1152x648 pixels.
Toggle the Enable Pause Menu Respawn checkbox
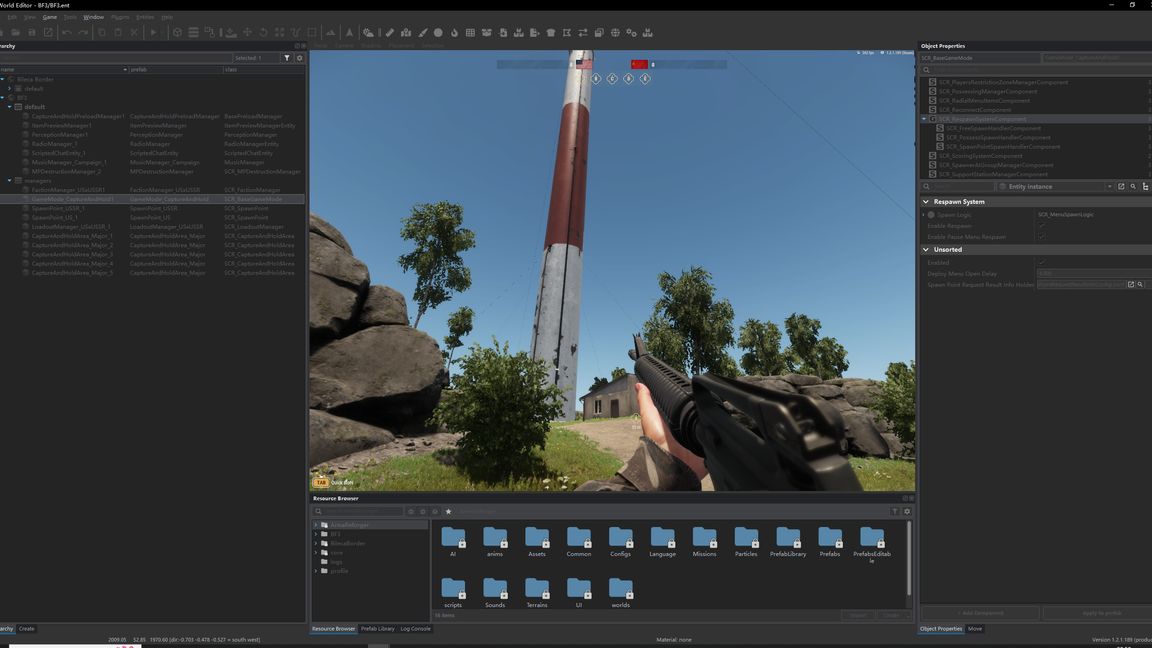1041,237
